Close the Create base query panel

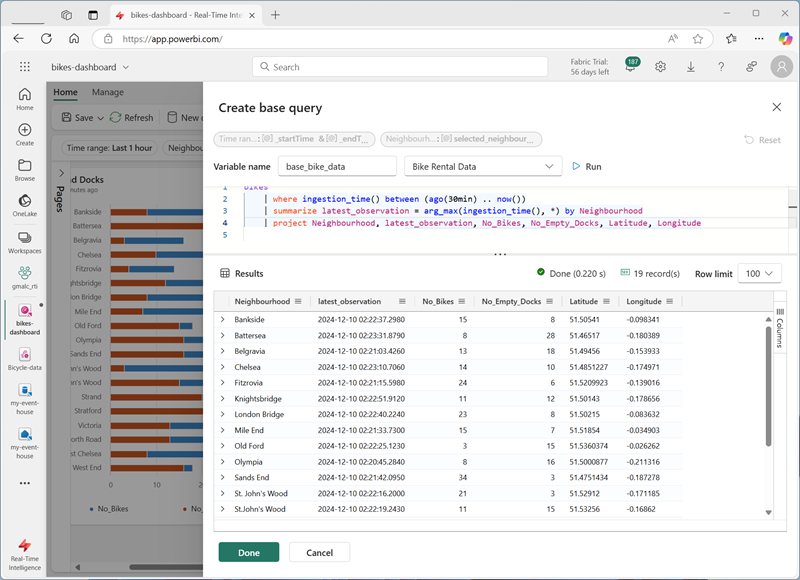(x=777, y=107)
